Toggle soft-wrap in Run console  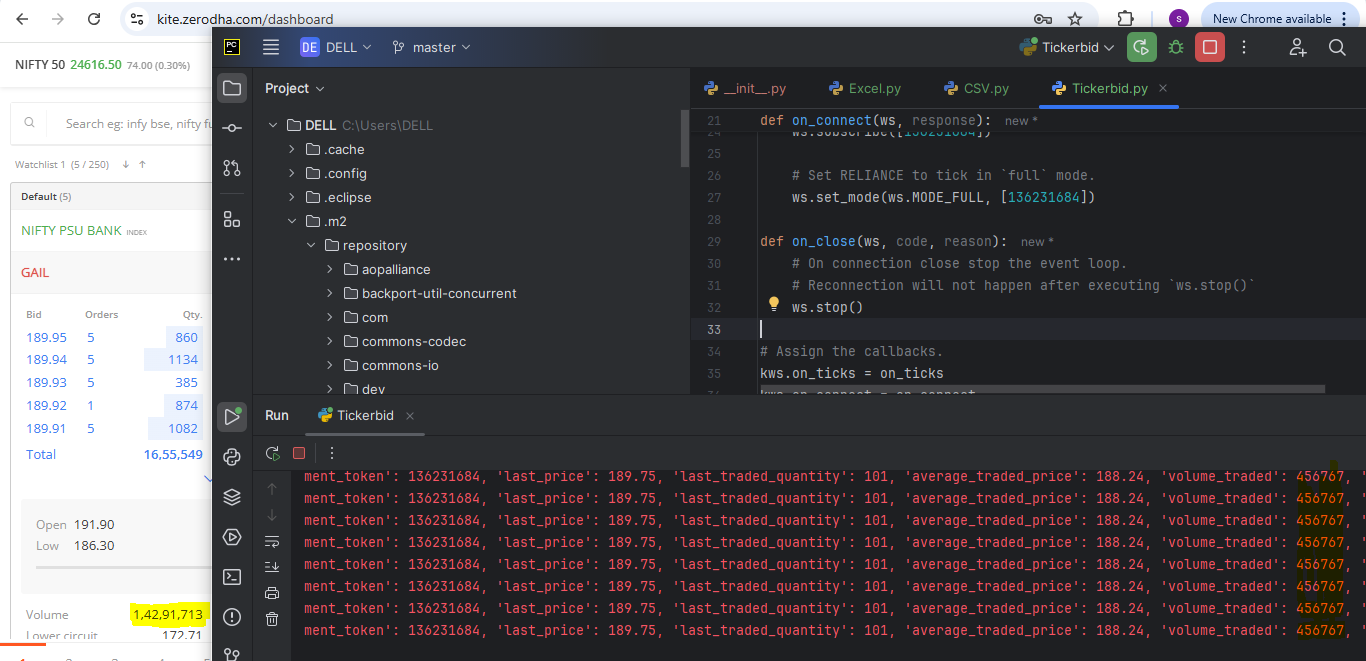tap(272, 541)
